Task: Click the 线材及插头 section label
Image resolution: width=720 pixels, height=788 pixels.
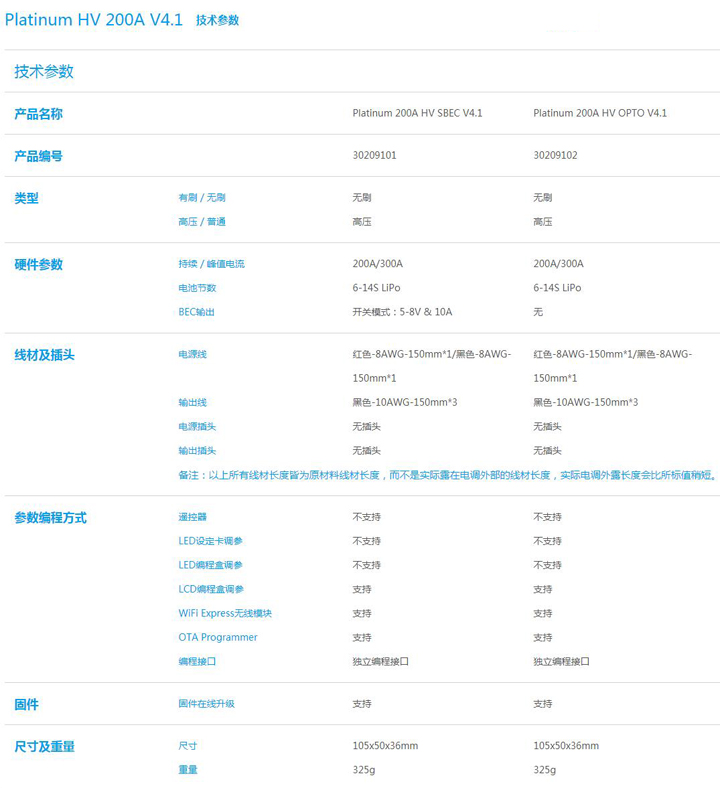Action: 44,354
